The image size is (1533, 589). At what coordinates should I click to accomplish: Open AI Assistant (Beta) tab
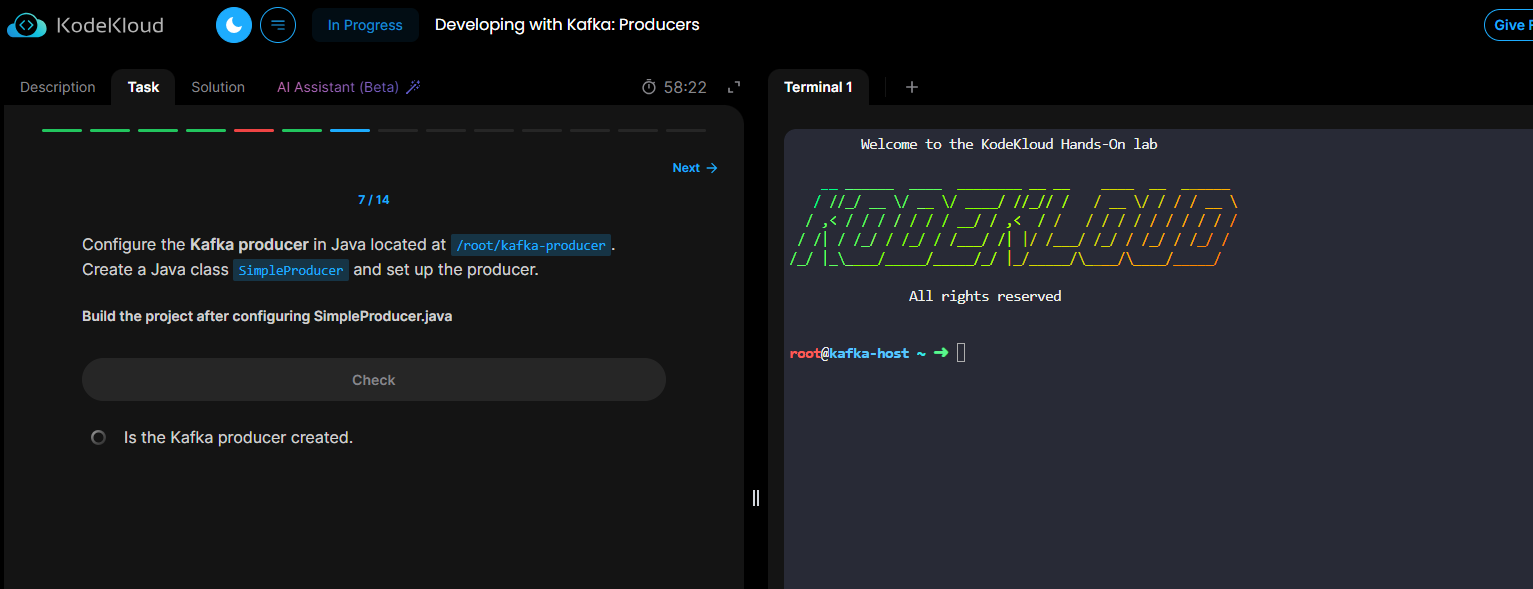point(337,87)
